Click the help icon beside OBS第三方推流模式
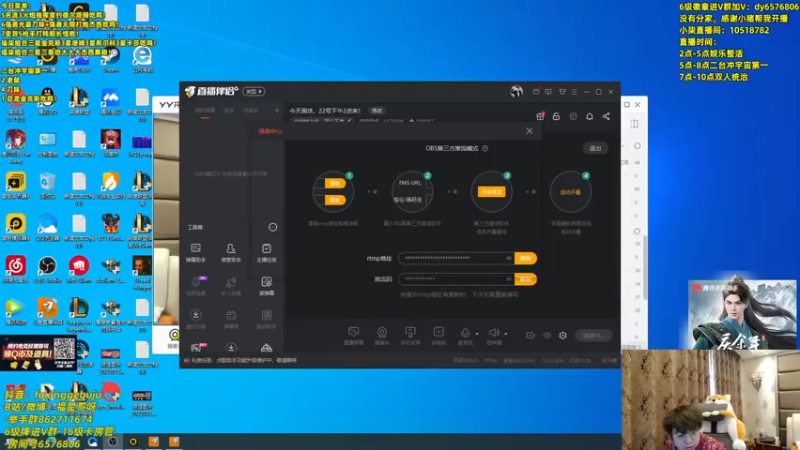Screen dimensions: 800x450 [x=485, y=148]
